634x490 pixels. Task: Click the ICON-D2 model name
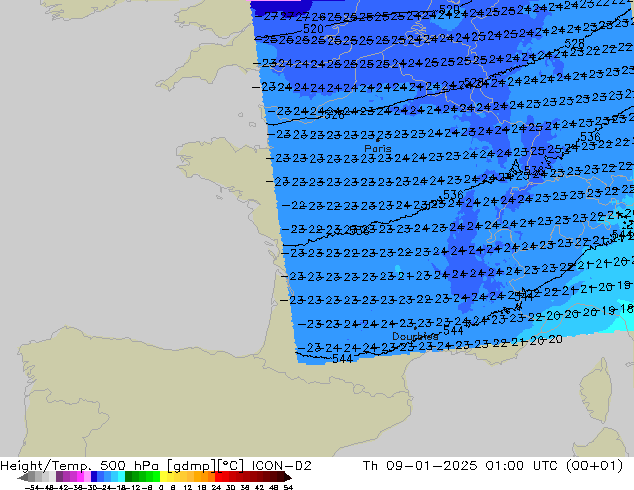click(x=281, y=466)
